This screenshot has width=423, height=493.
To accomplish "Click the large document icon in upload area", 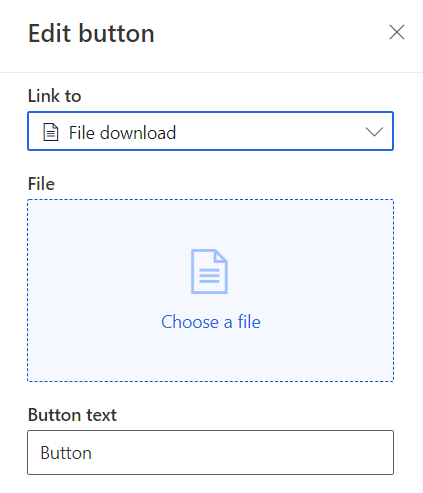I will coord(209,271).
